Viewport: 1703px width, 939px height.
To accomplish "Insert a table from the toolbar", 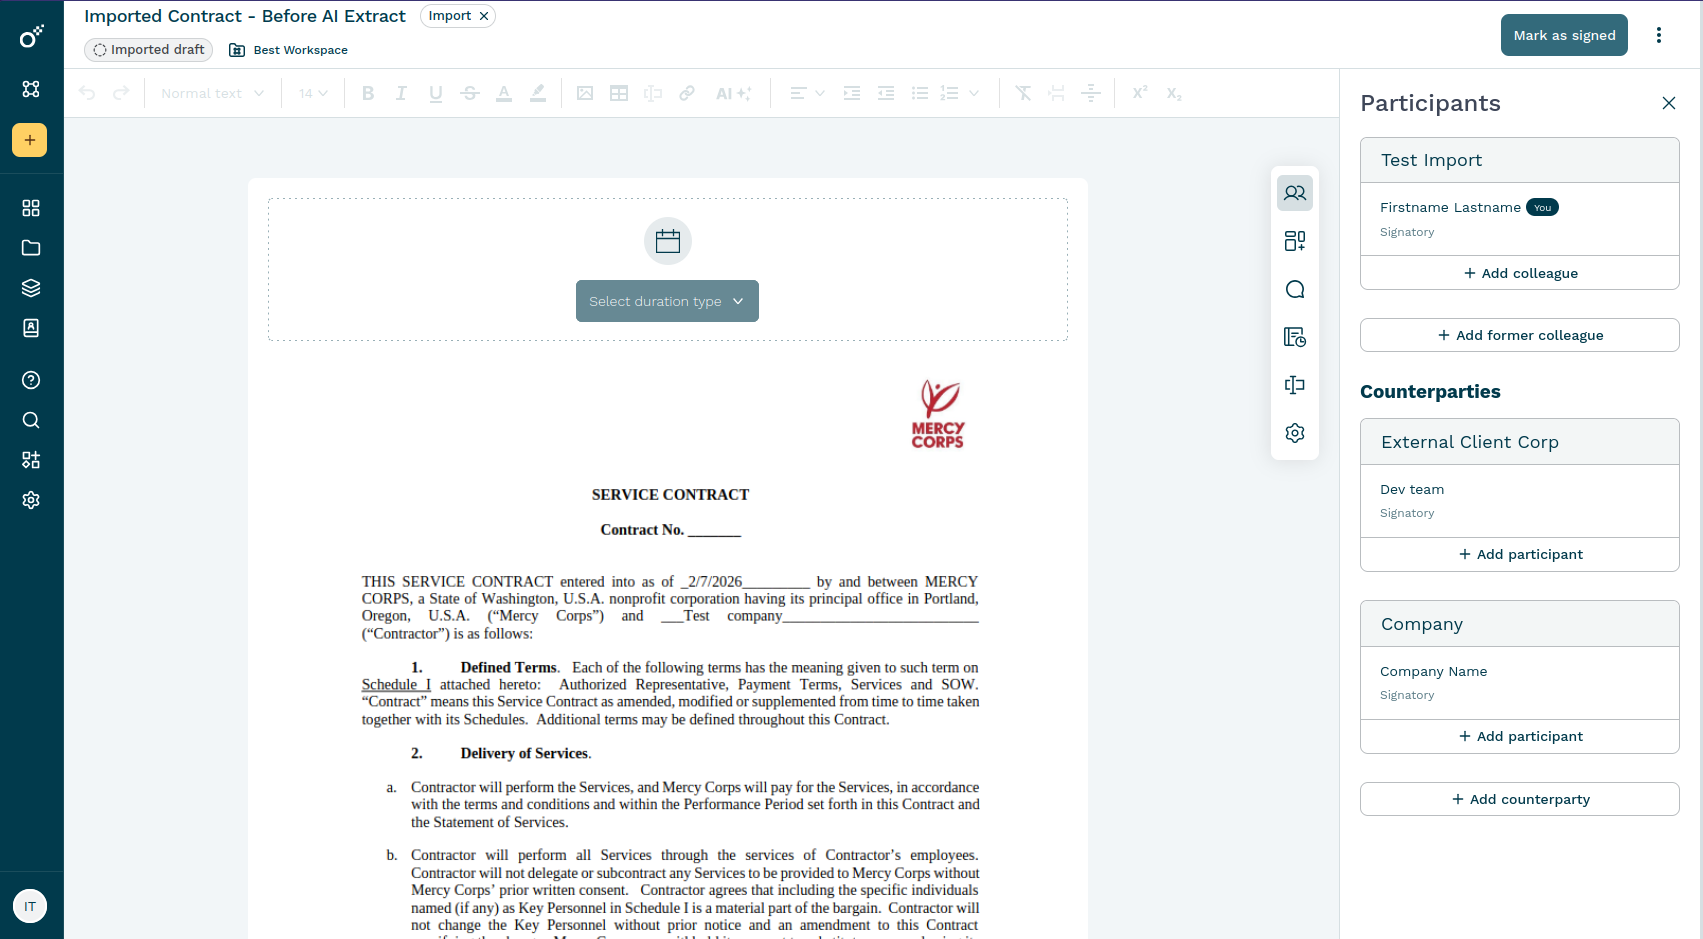I will [x=619, y=93].
